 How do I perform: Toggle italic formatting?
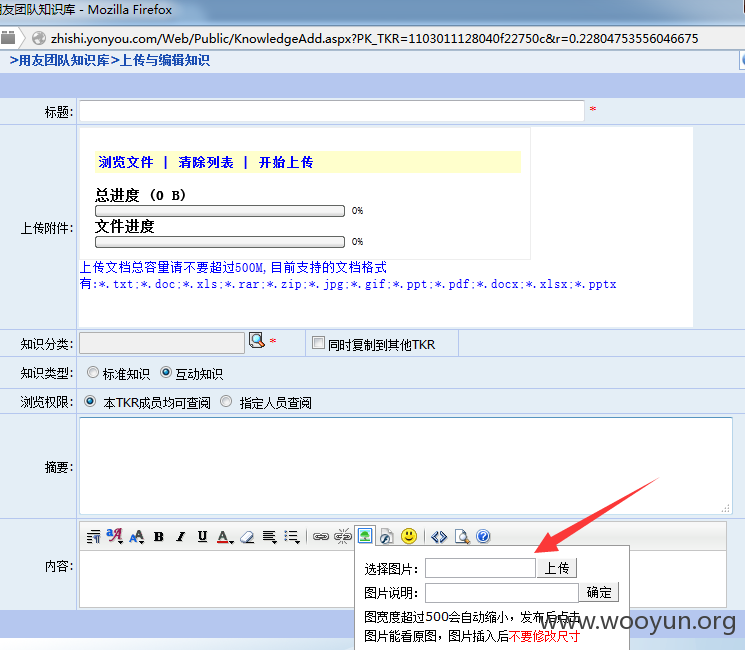pos(181,536)
